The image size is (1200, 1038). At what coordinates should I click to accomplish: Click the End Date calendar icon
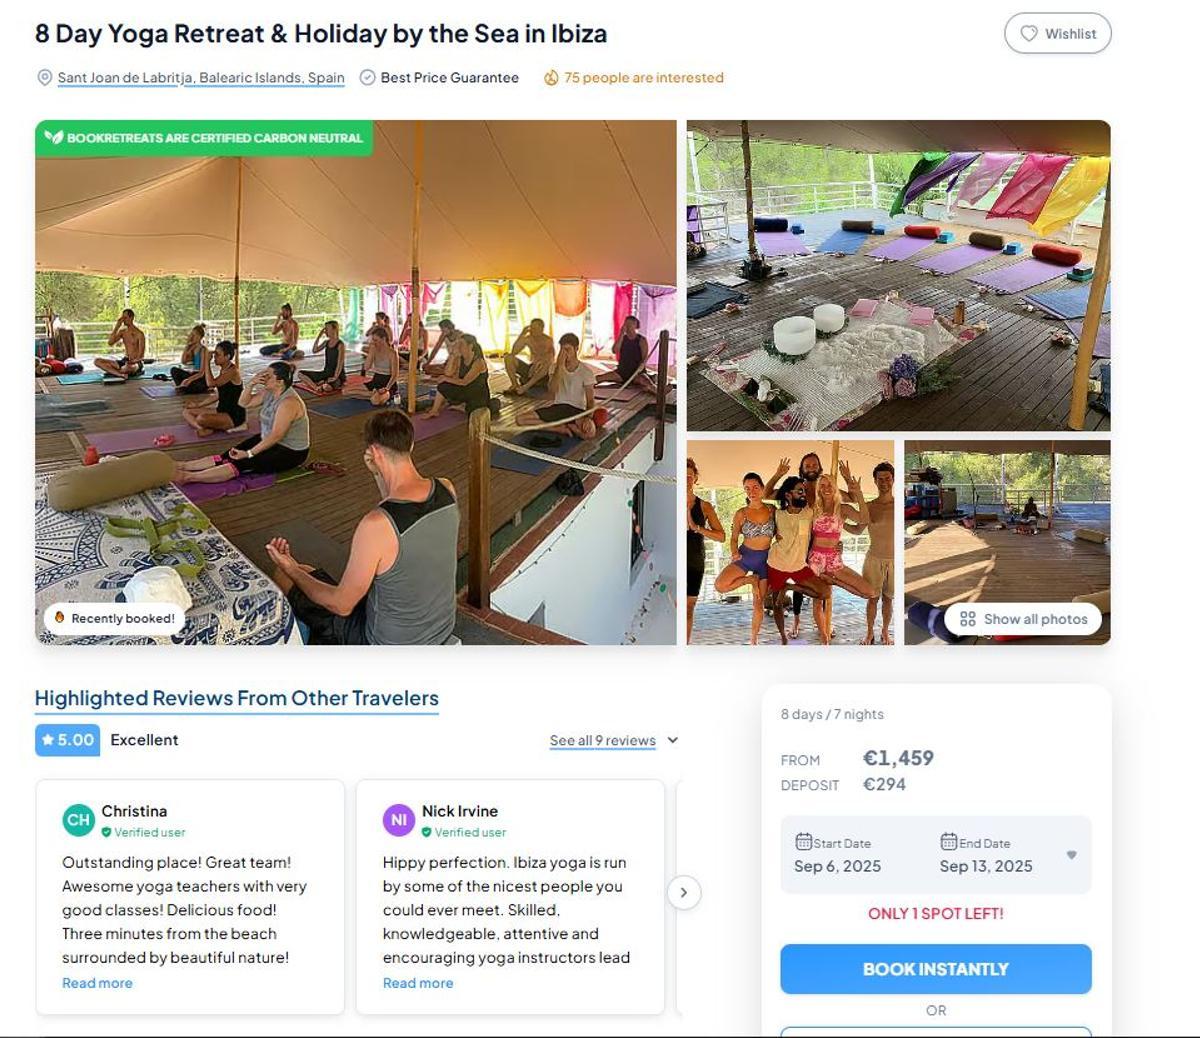coord(948,843)
